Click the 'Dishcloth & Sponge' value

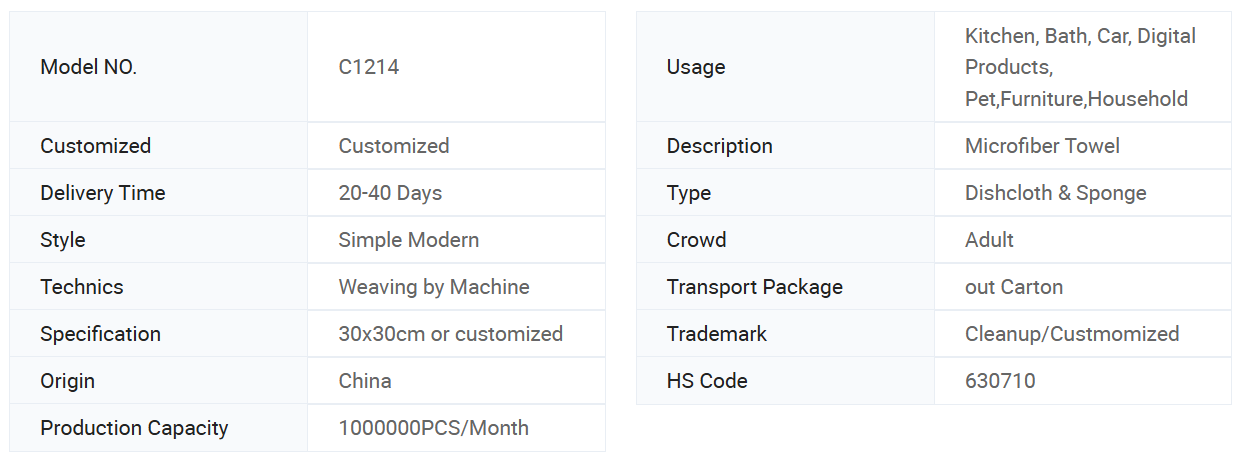[x=1056, y=193]
